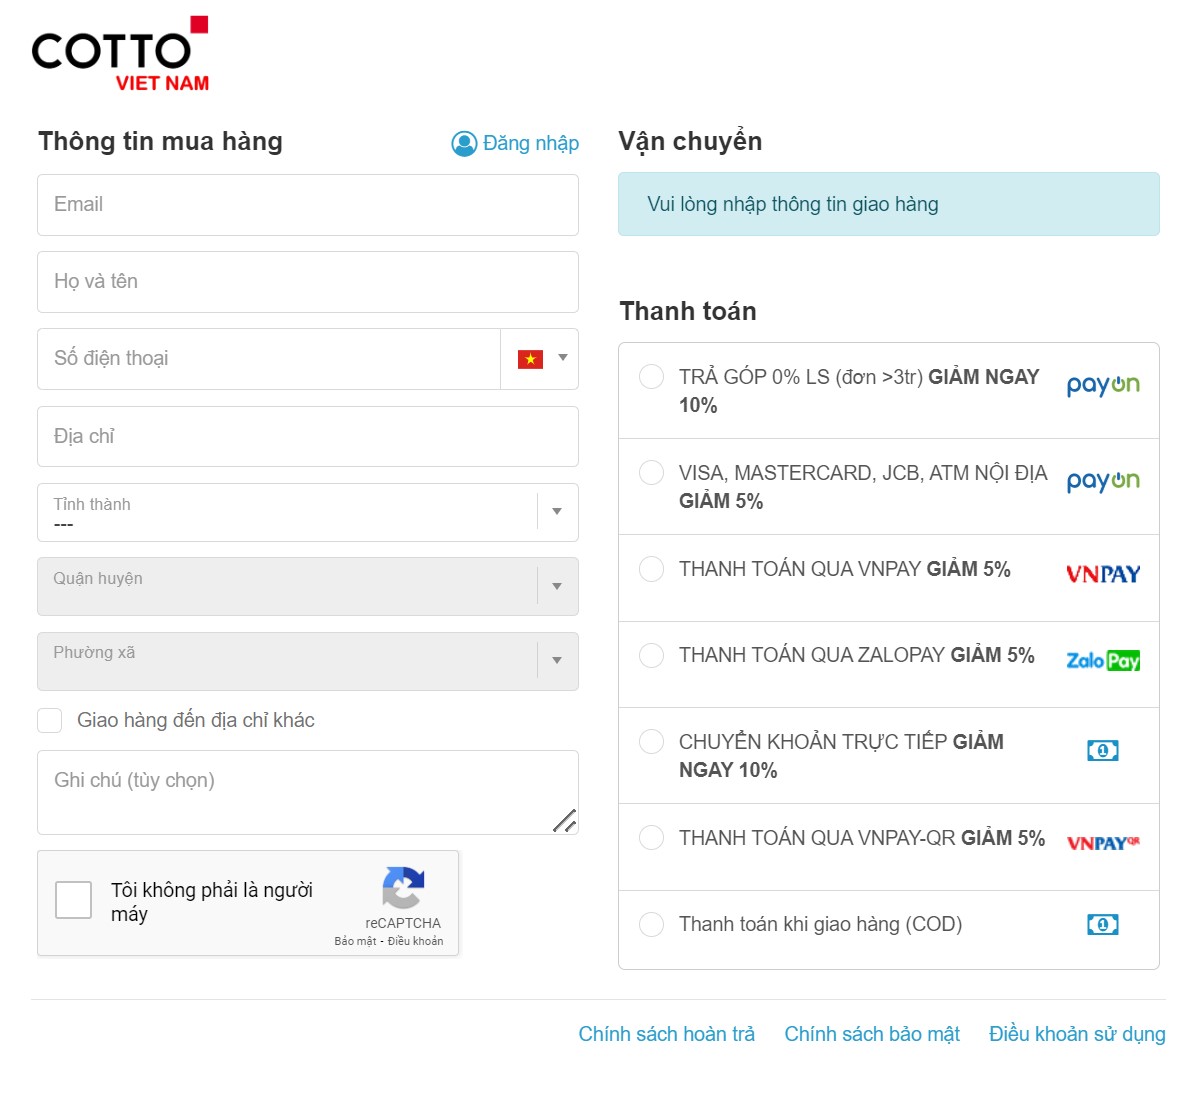The width and height of the screenshot is (1186, 1096).
Task: Click the Ghi chú textarea resize handle
Action: [x=565, y=821]
